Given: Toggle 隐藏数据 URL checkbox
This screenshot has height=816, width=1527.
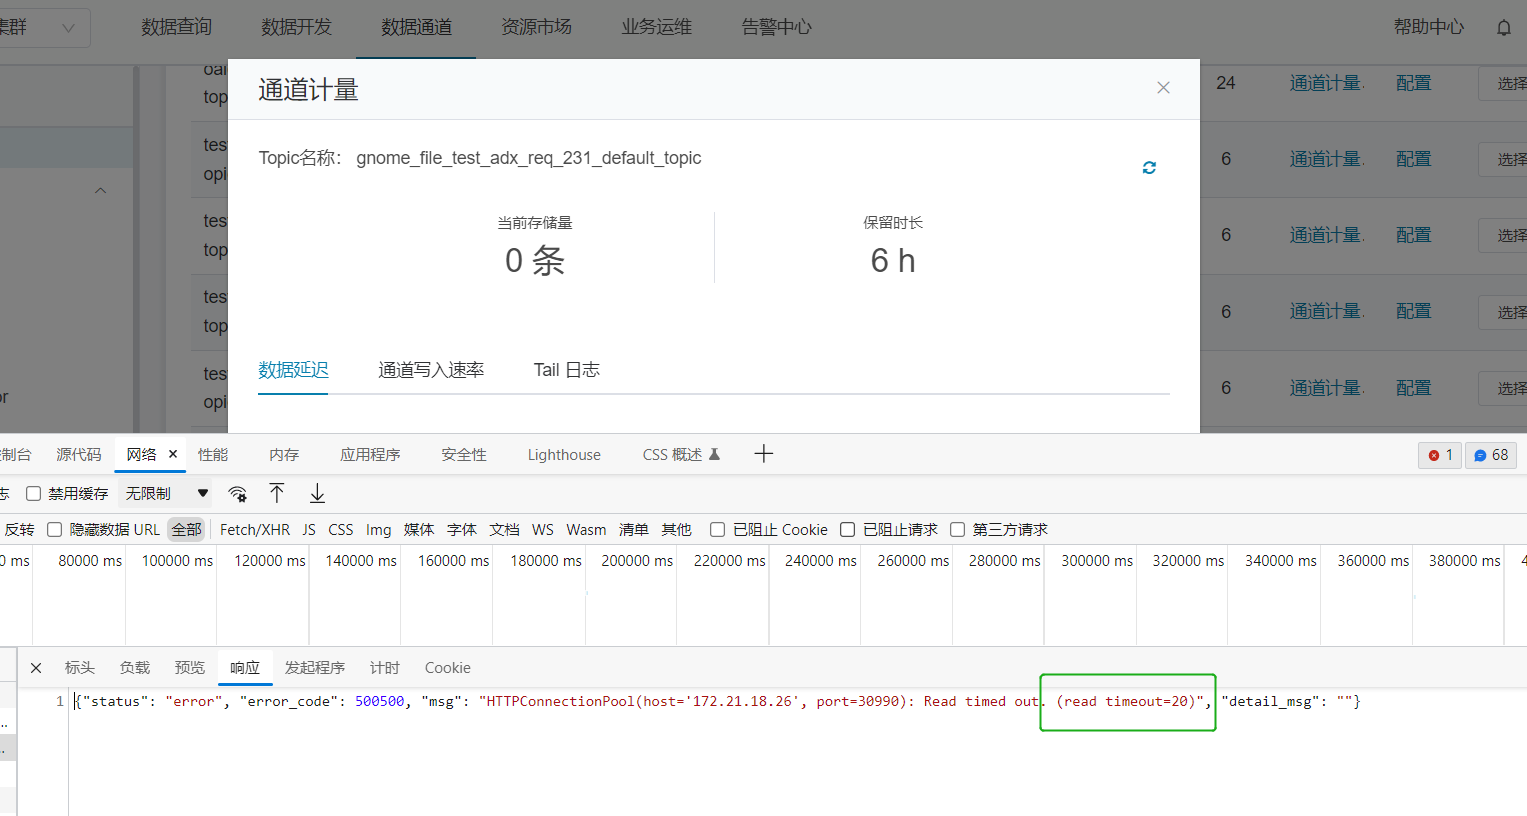Looking at the screenshot, I should click(x=54, y=530).
